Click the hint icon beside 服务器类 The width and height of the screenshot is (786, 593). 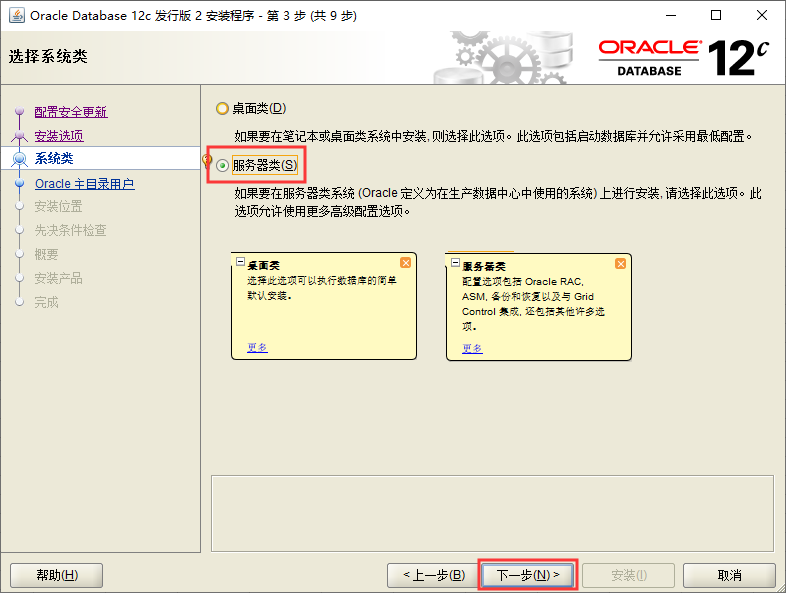(208, 164)
